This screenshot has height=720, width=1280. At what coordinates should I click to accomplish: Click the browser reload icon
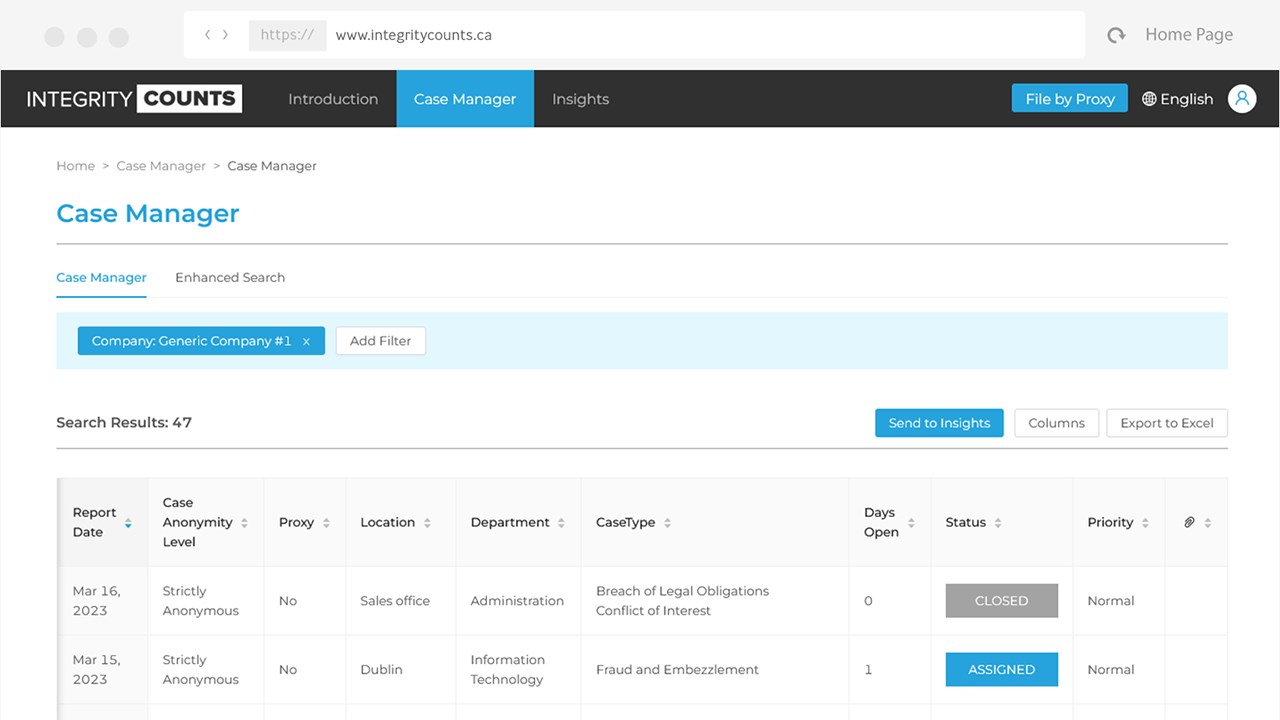click(x=1116, y=35)
